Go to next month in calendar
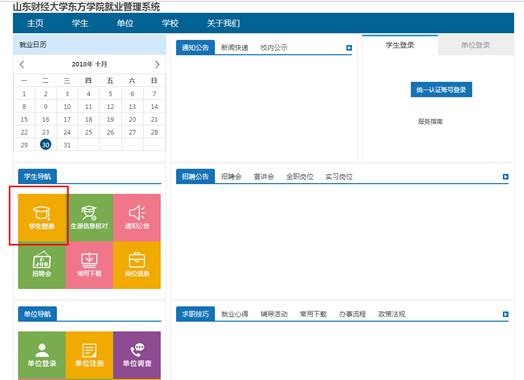Viewport: 524px width, 380px height. pyautogui.click(x=157, y=64)
